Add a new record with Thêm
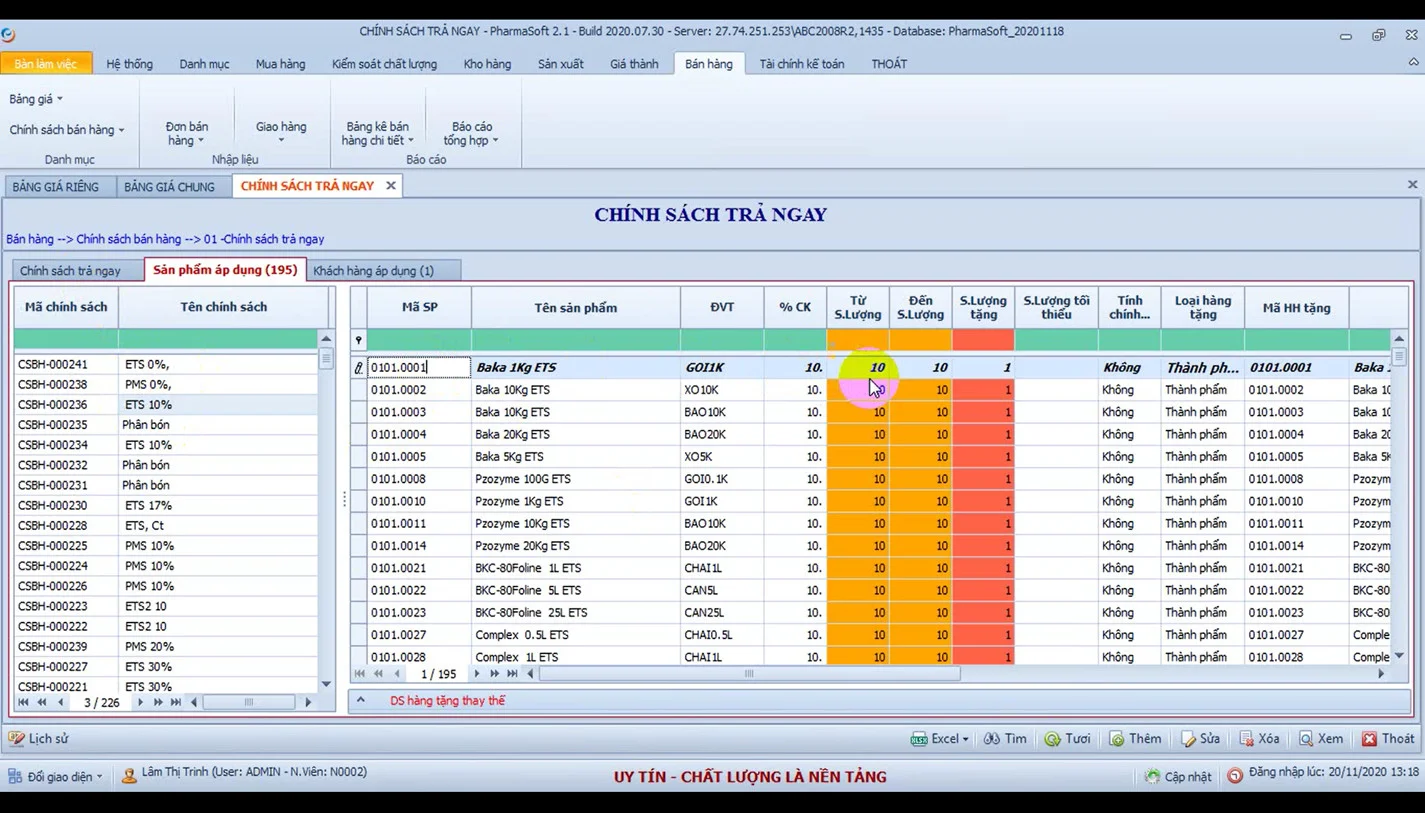 1135,739
